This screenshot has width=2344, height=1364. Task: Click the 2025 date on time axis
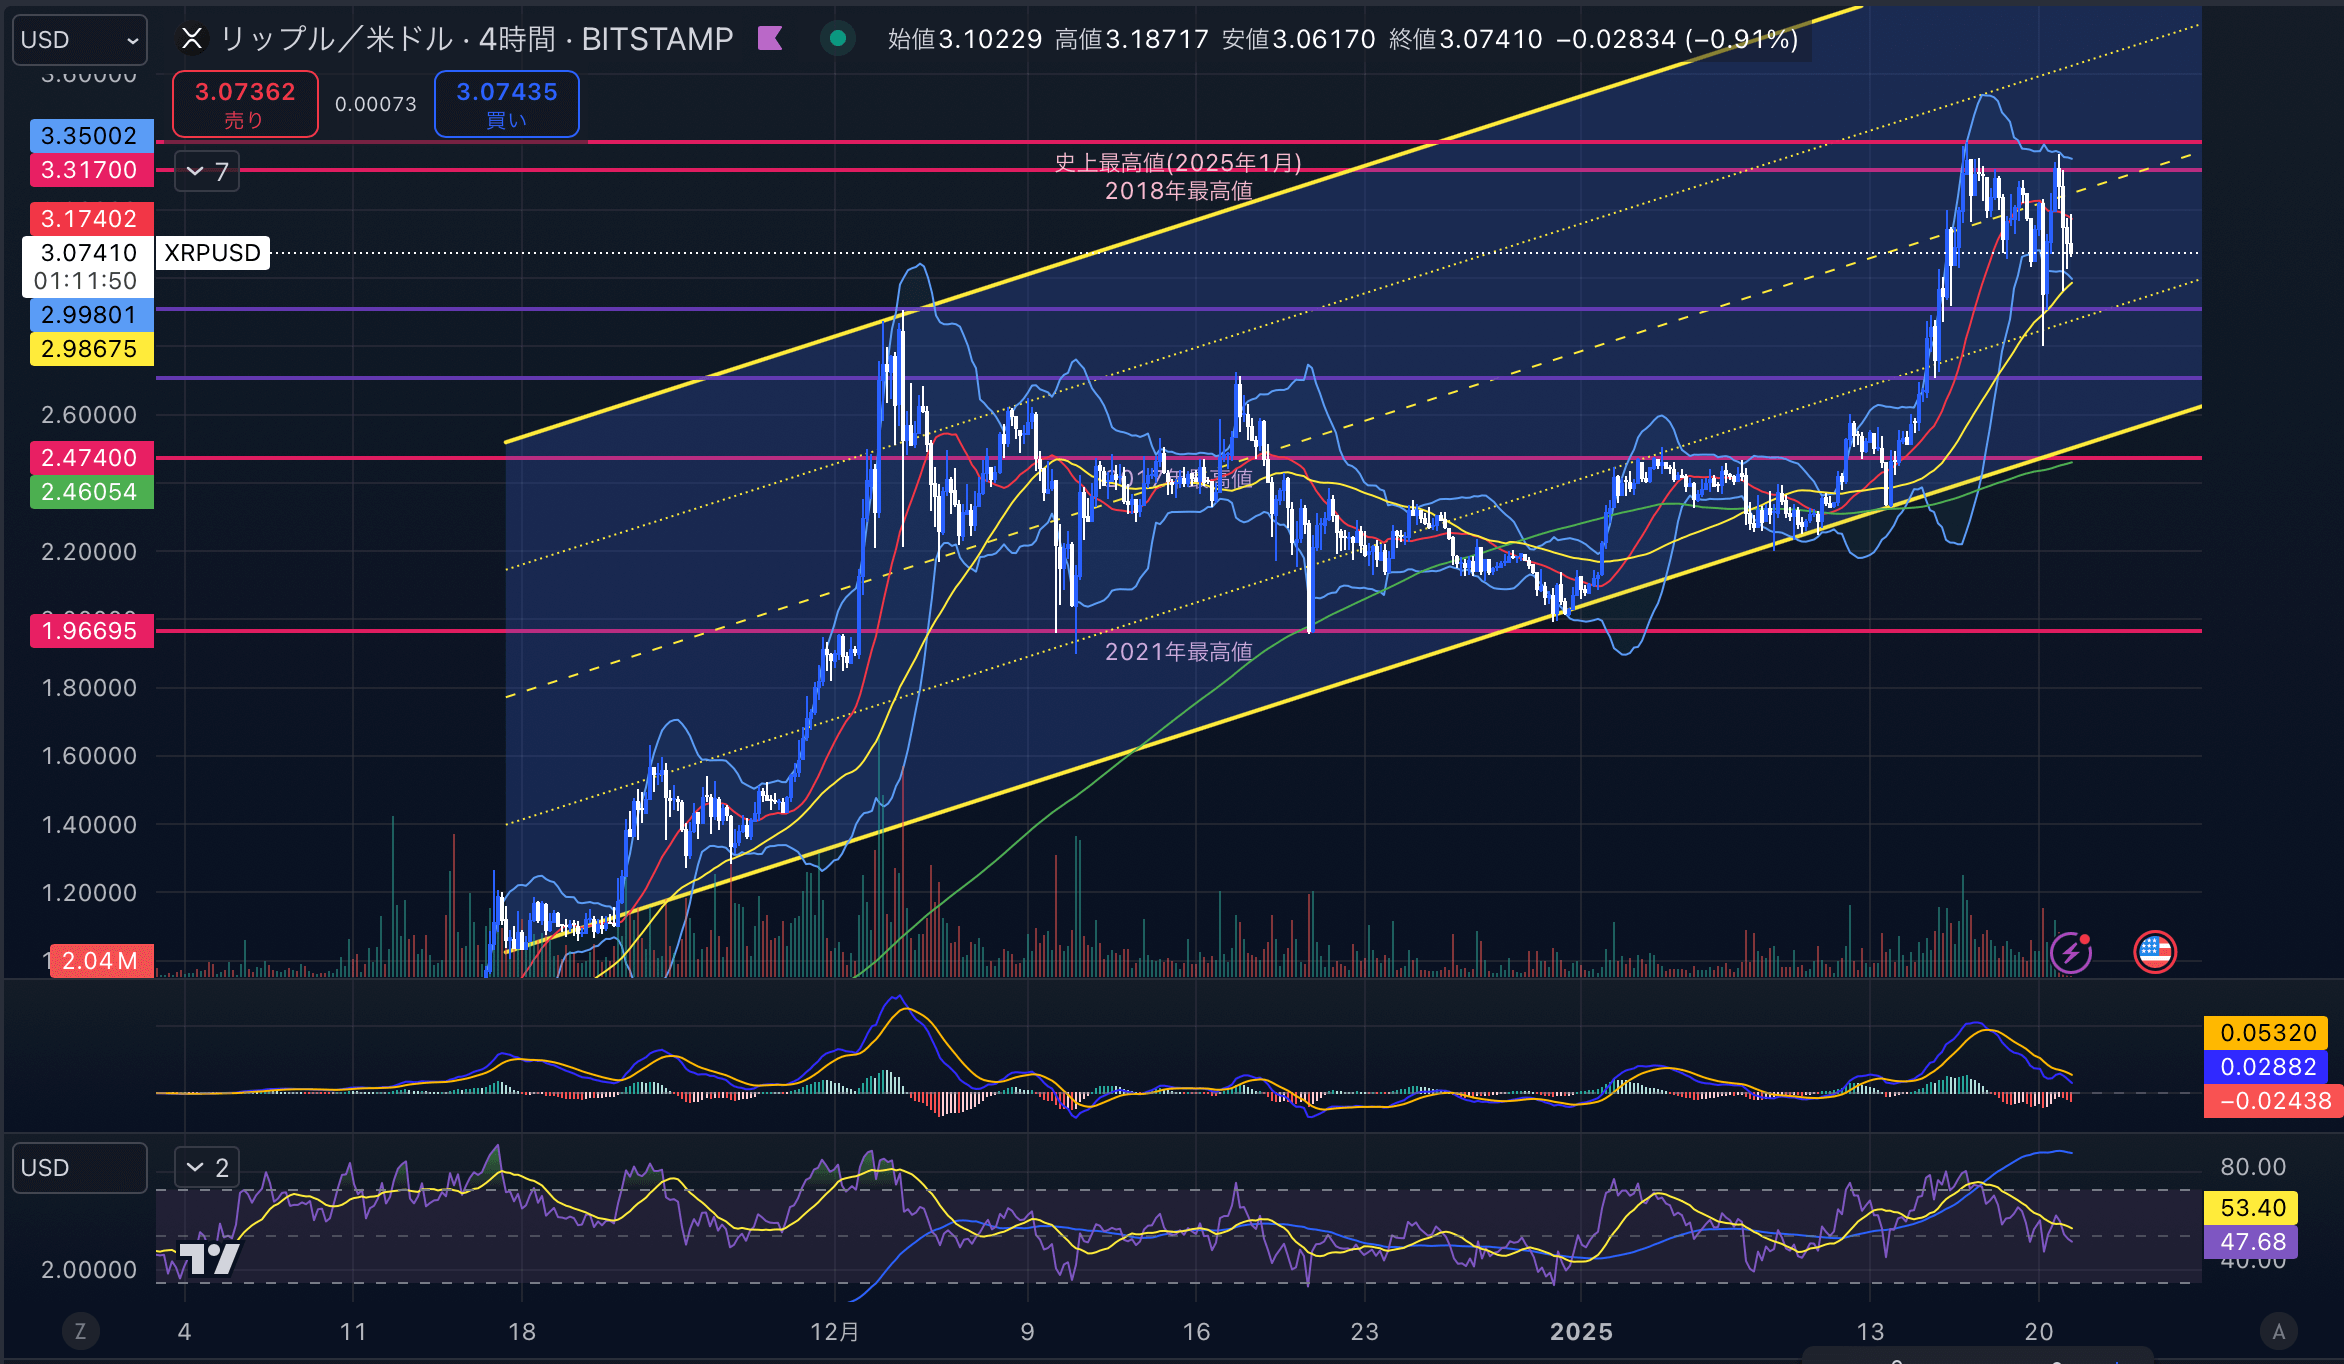[1580, 1332]
